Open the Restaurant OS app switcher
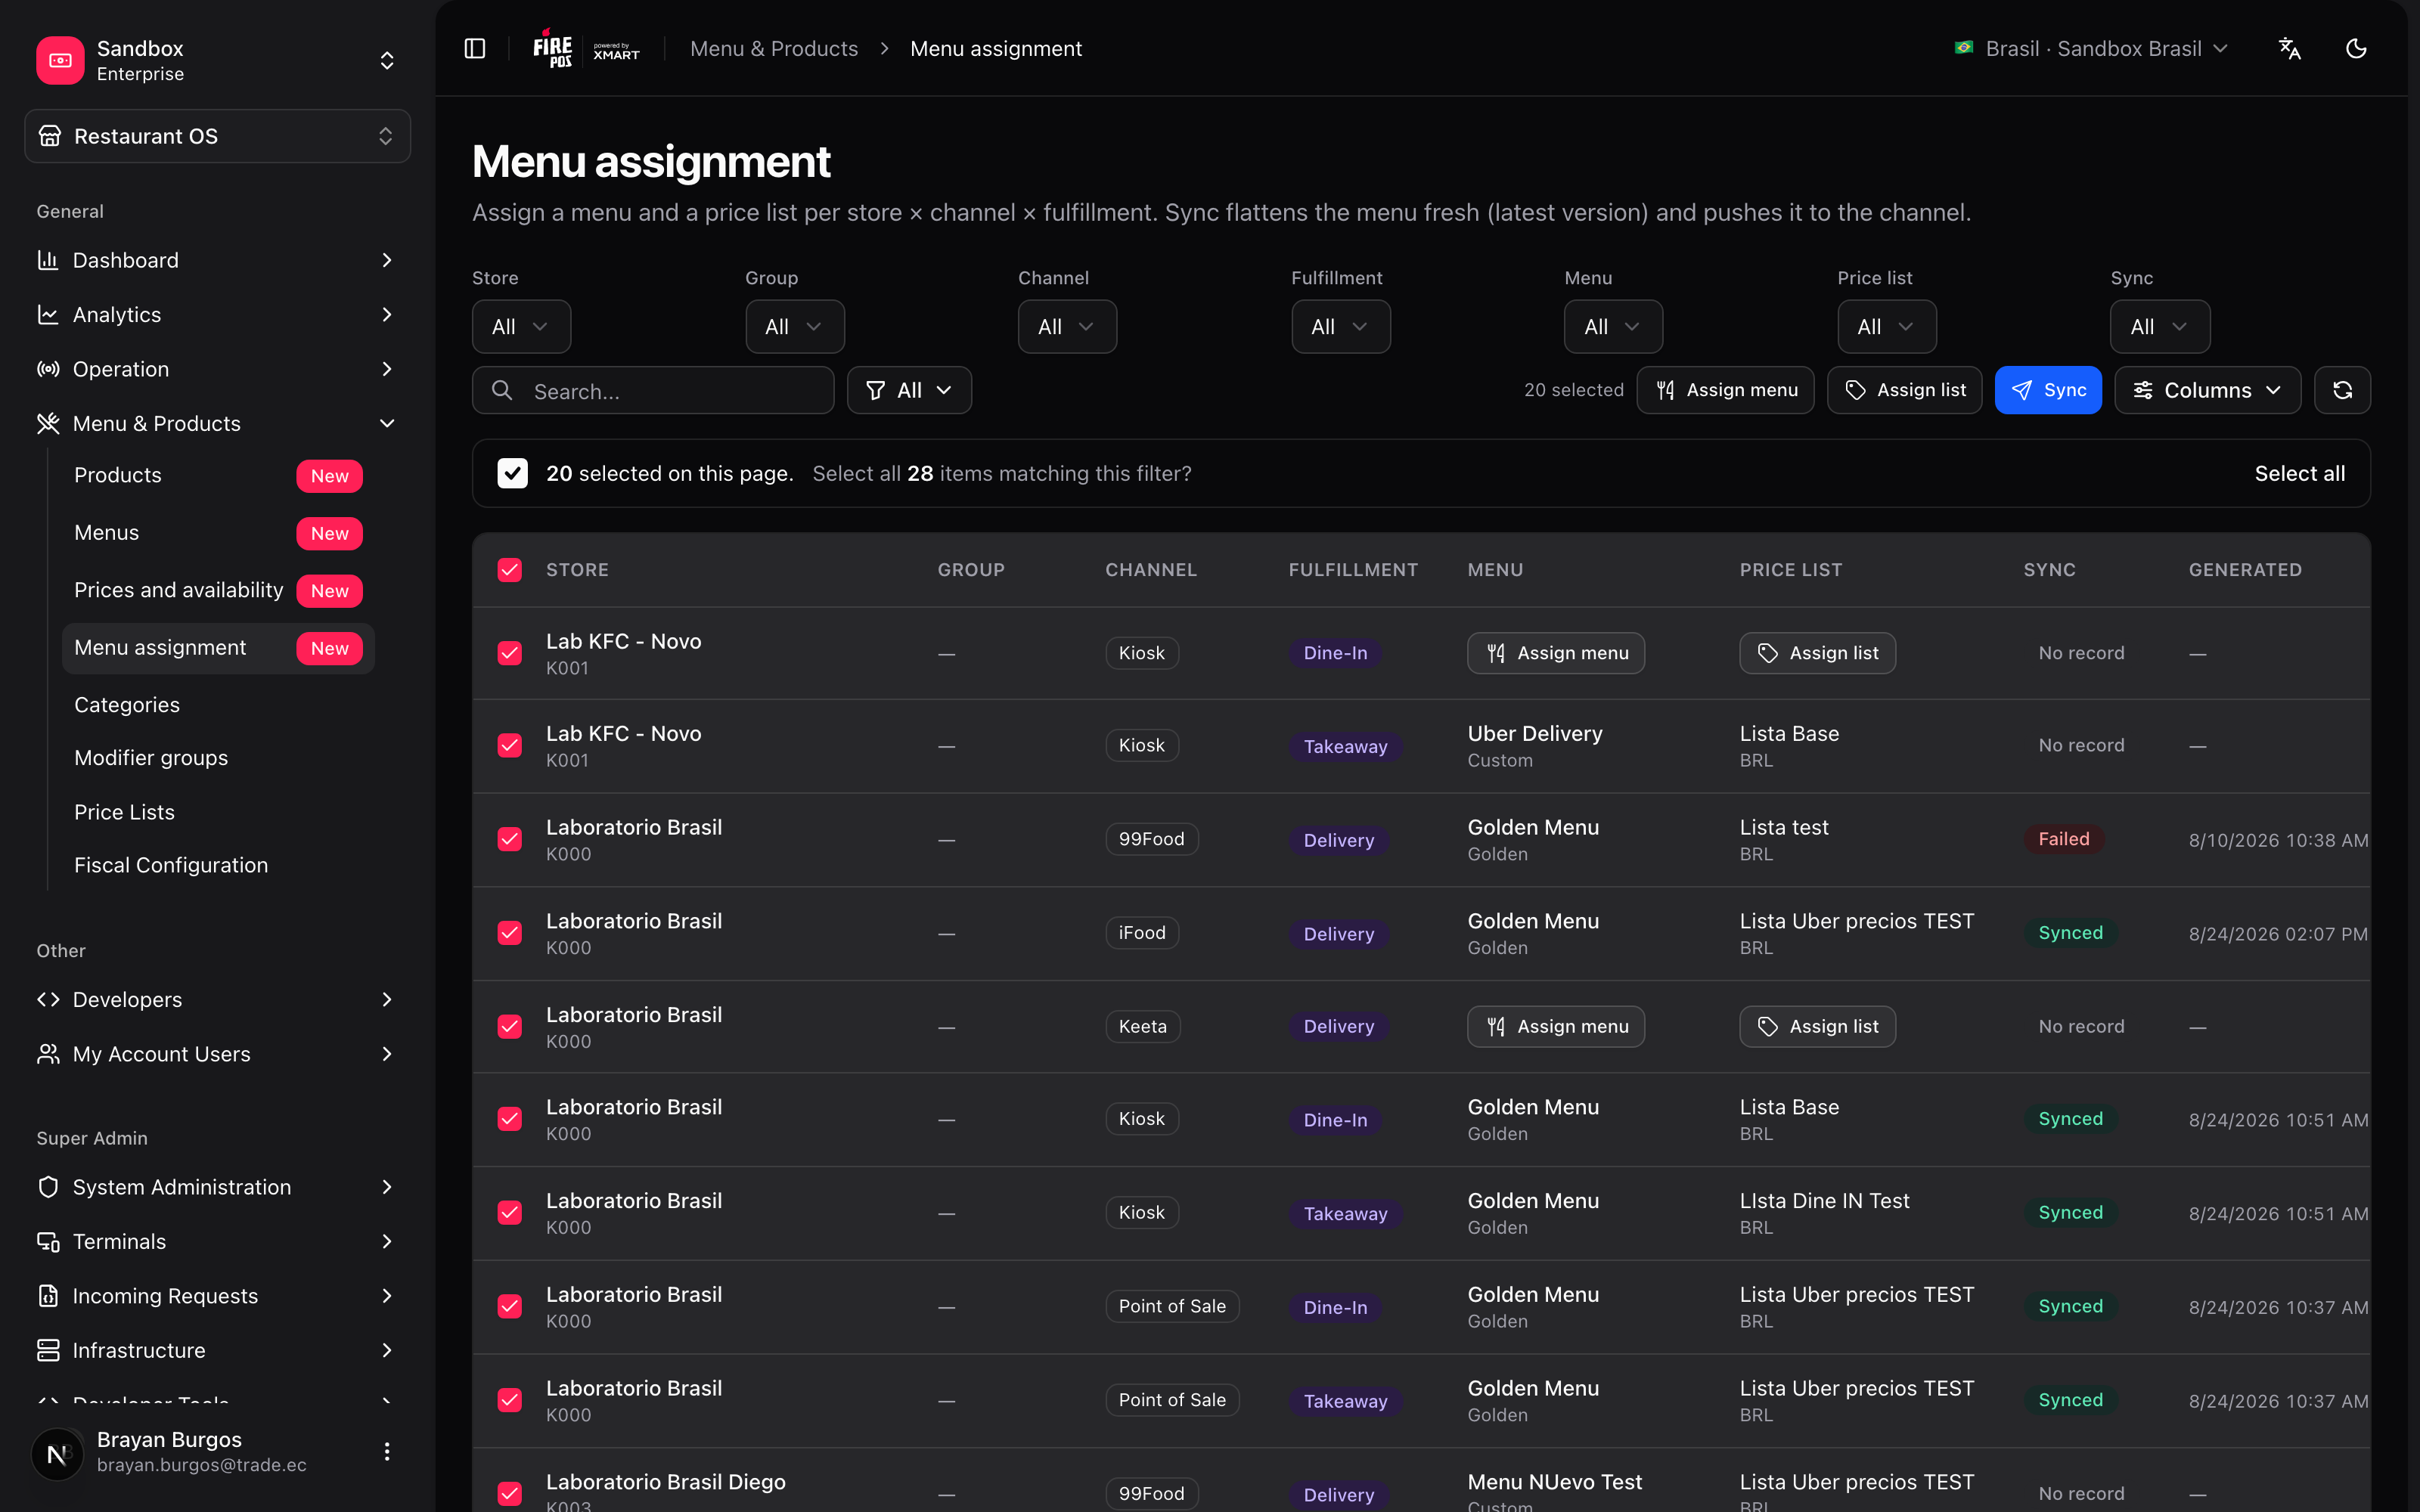The image size is (2420, 1512). pyautogui.click(x=217, y=136)
